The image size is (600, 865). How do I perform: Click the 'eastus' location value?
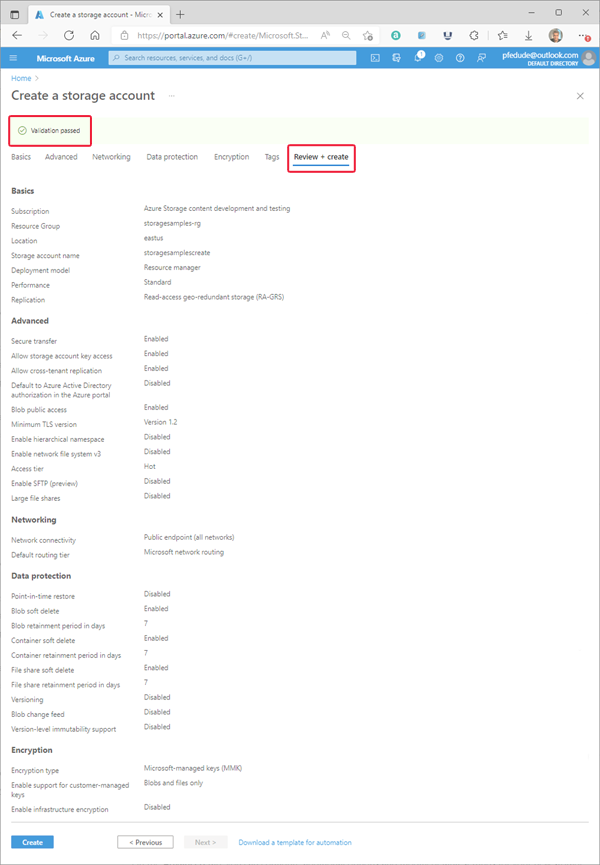[x=153, y=238]
